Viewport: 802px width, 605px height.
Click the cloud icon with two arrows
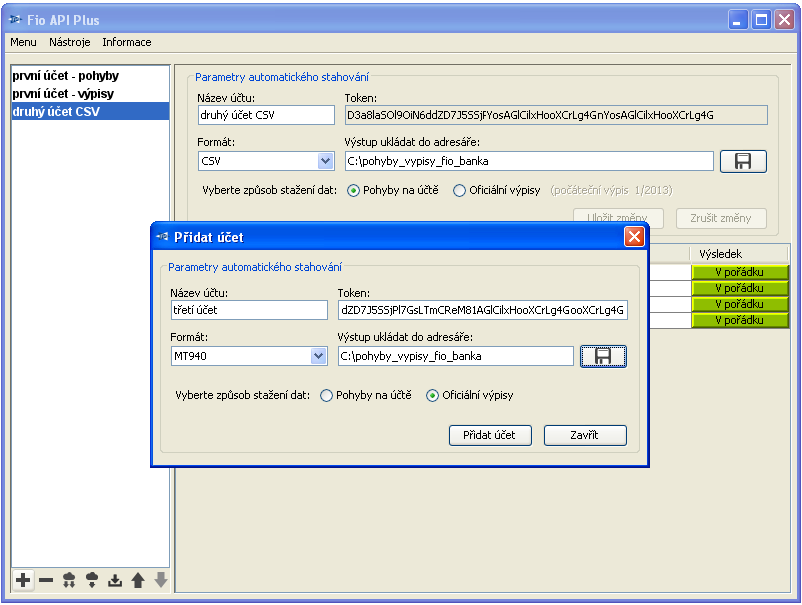click(69, 580)
